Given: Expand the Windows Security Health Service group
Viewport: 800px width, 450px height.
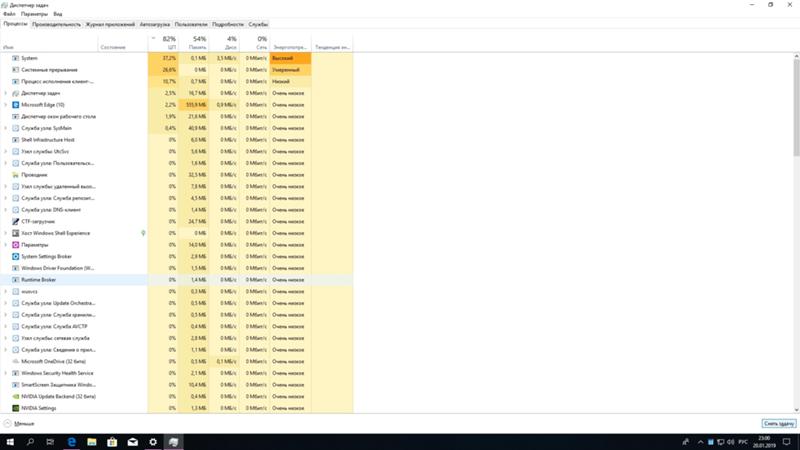Looking at the screenshot, I should pos(6,373).
